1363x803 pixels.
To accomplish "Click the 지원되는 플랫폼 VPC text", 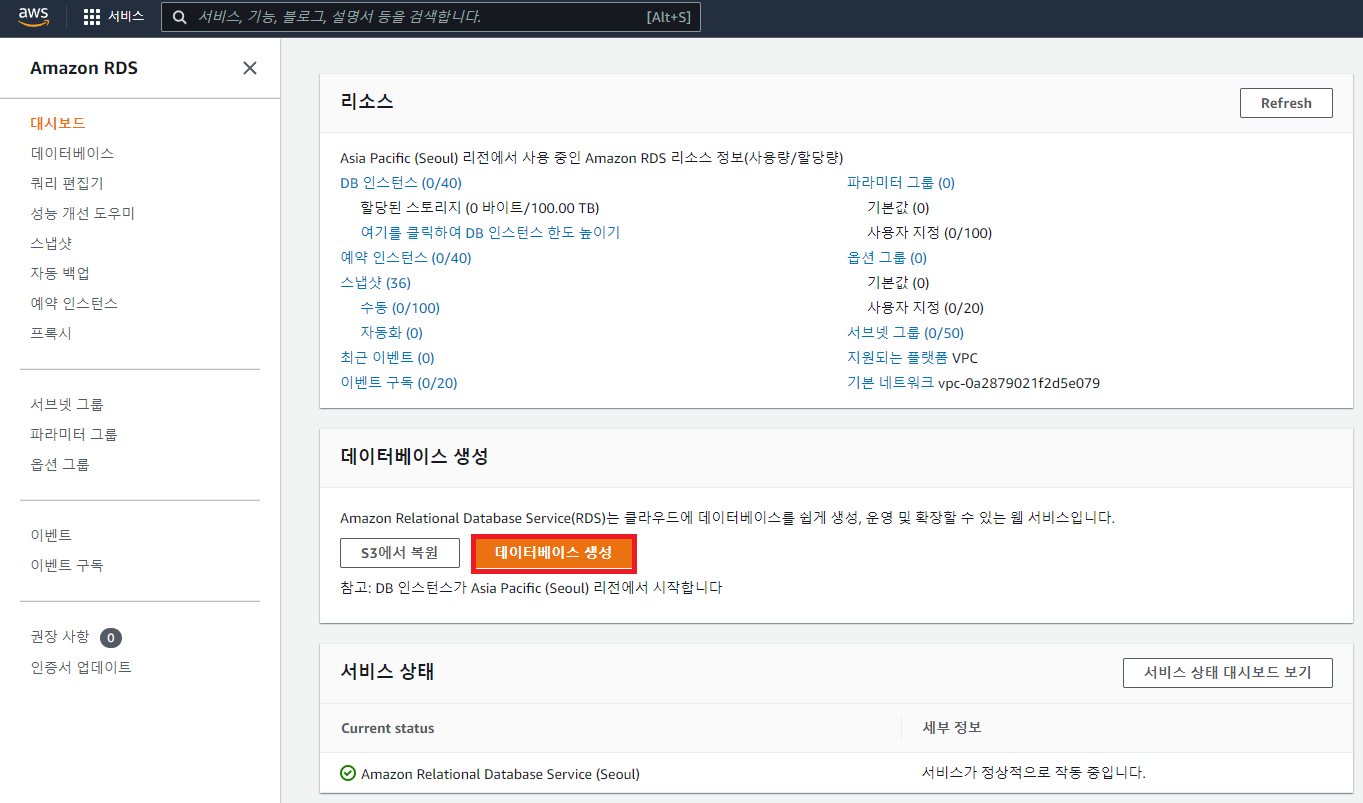I will pyautogui.click(x=912, y=357).
